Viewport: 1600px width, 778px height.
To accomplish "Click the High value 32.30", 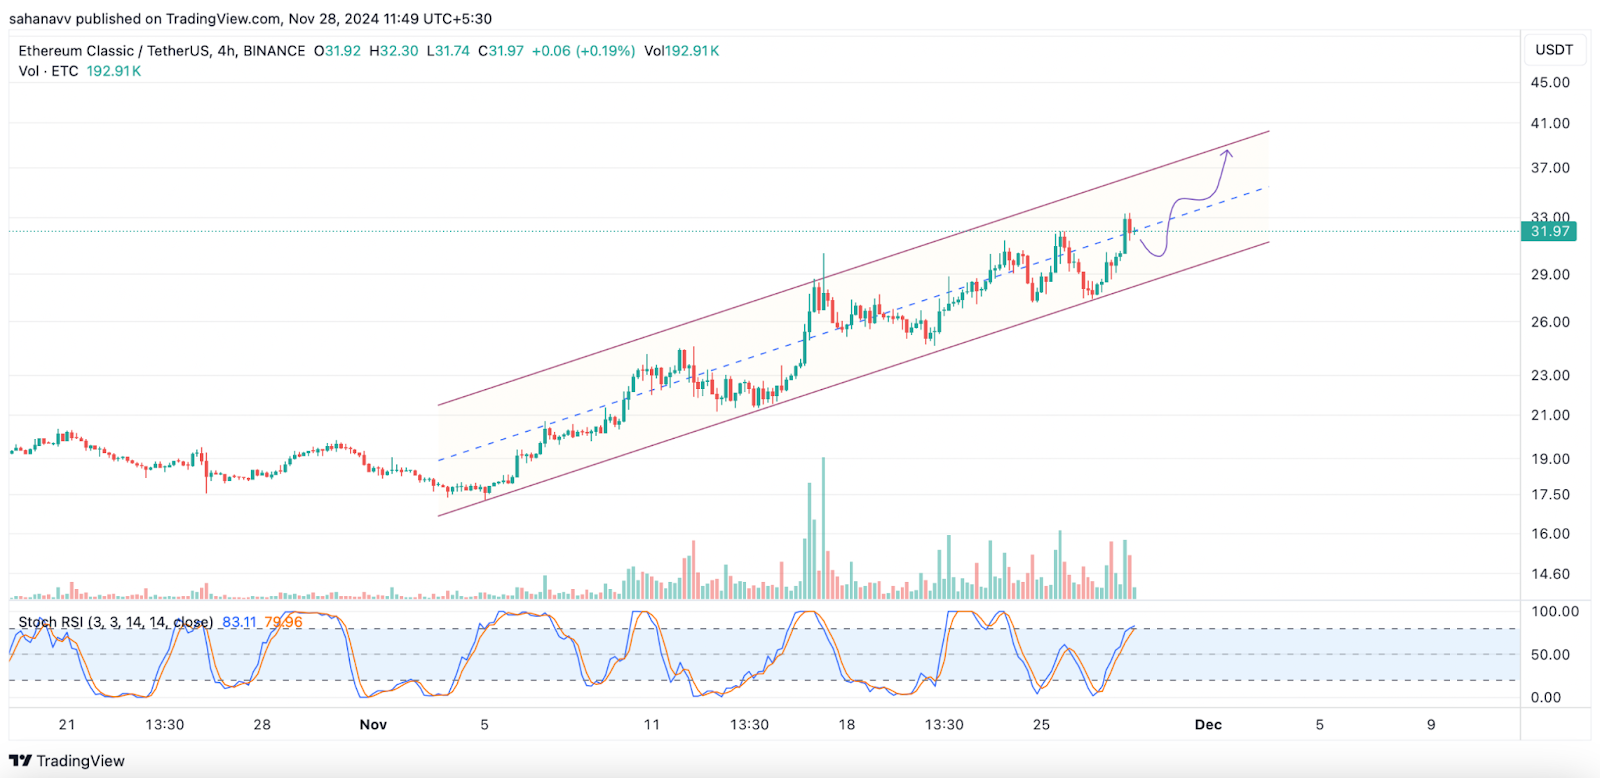I will click(x=394, y=51).
